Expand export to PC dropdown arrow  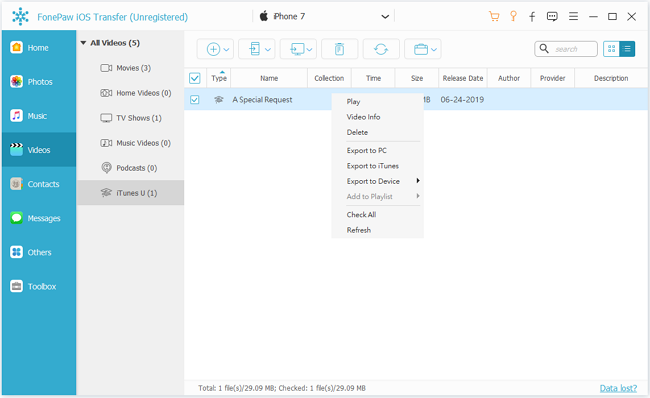pos(309,50)
